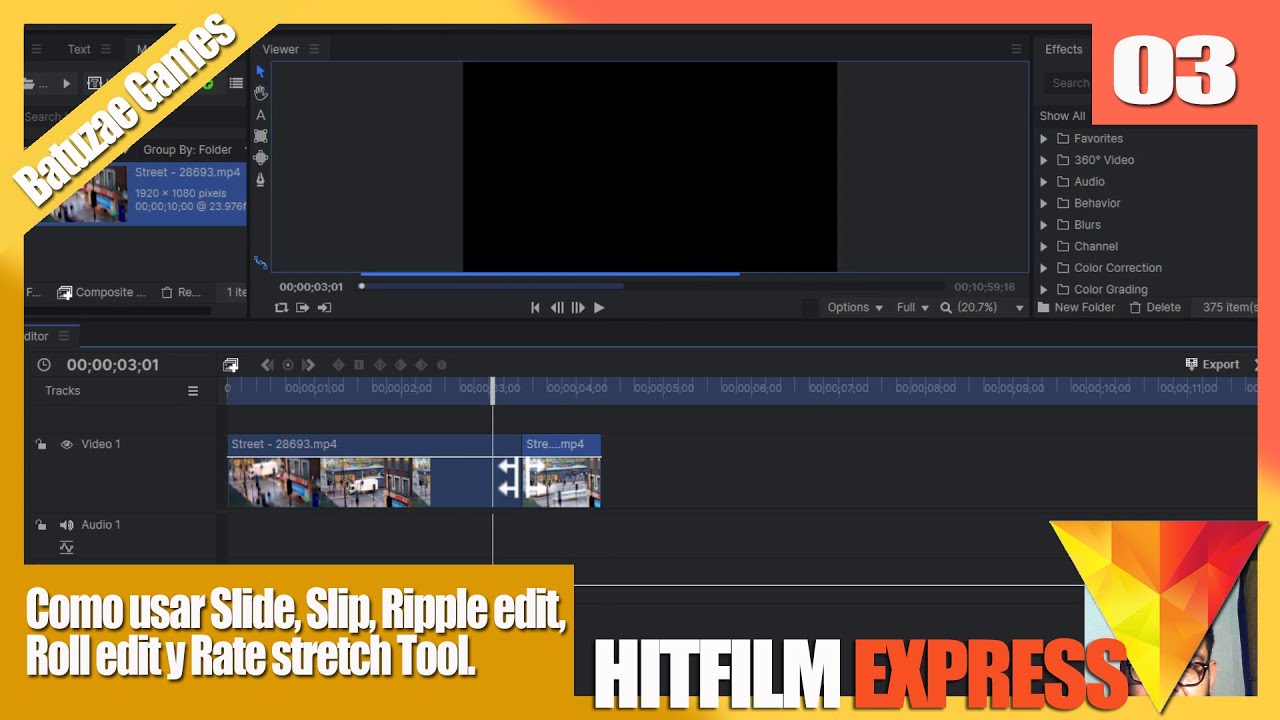Image resolution: width=1280 pixels, height=720 pixels.
Task: Select the Viewer tab
Action: tap(280, 49)
